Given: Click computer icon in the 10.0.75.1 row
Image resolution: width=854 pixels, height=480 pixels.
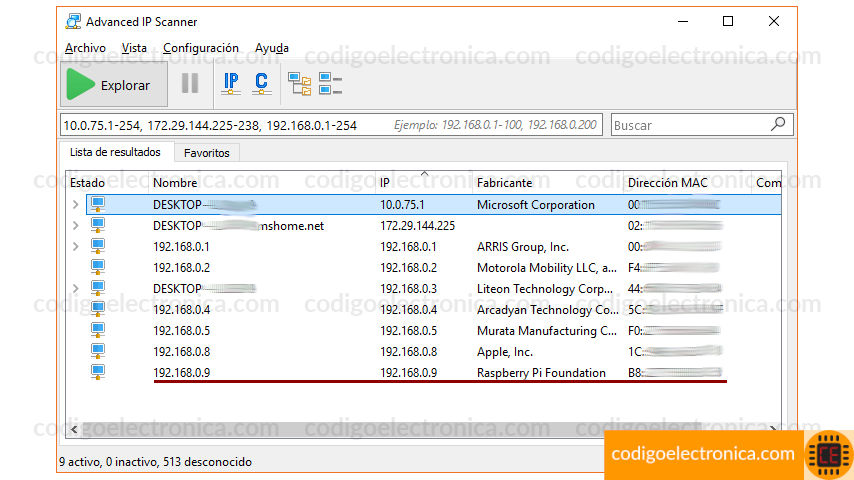Looking at the screenshot, I should pyautogui.click(x=98, y=205).
